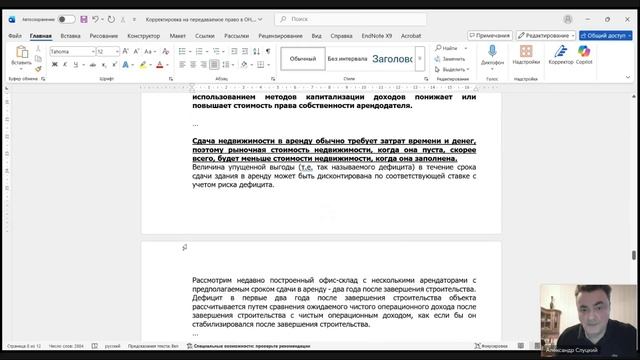The width and height of the screenshot is (640, 360).
Task: Click the Примечания button
Action: (x=490, y=36)
